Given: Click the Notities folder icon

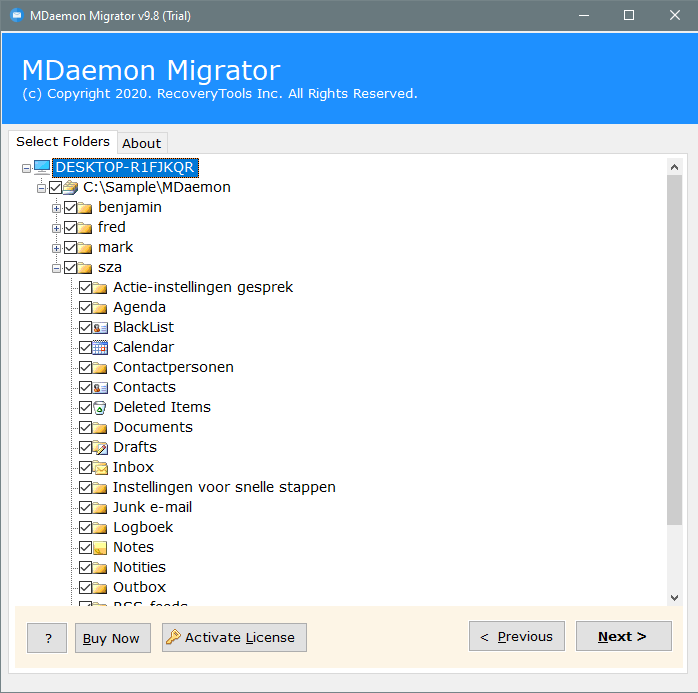Looking at the screenshot, I should pos(100,568).
